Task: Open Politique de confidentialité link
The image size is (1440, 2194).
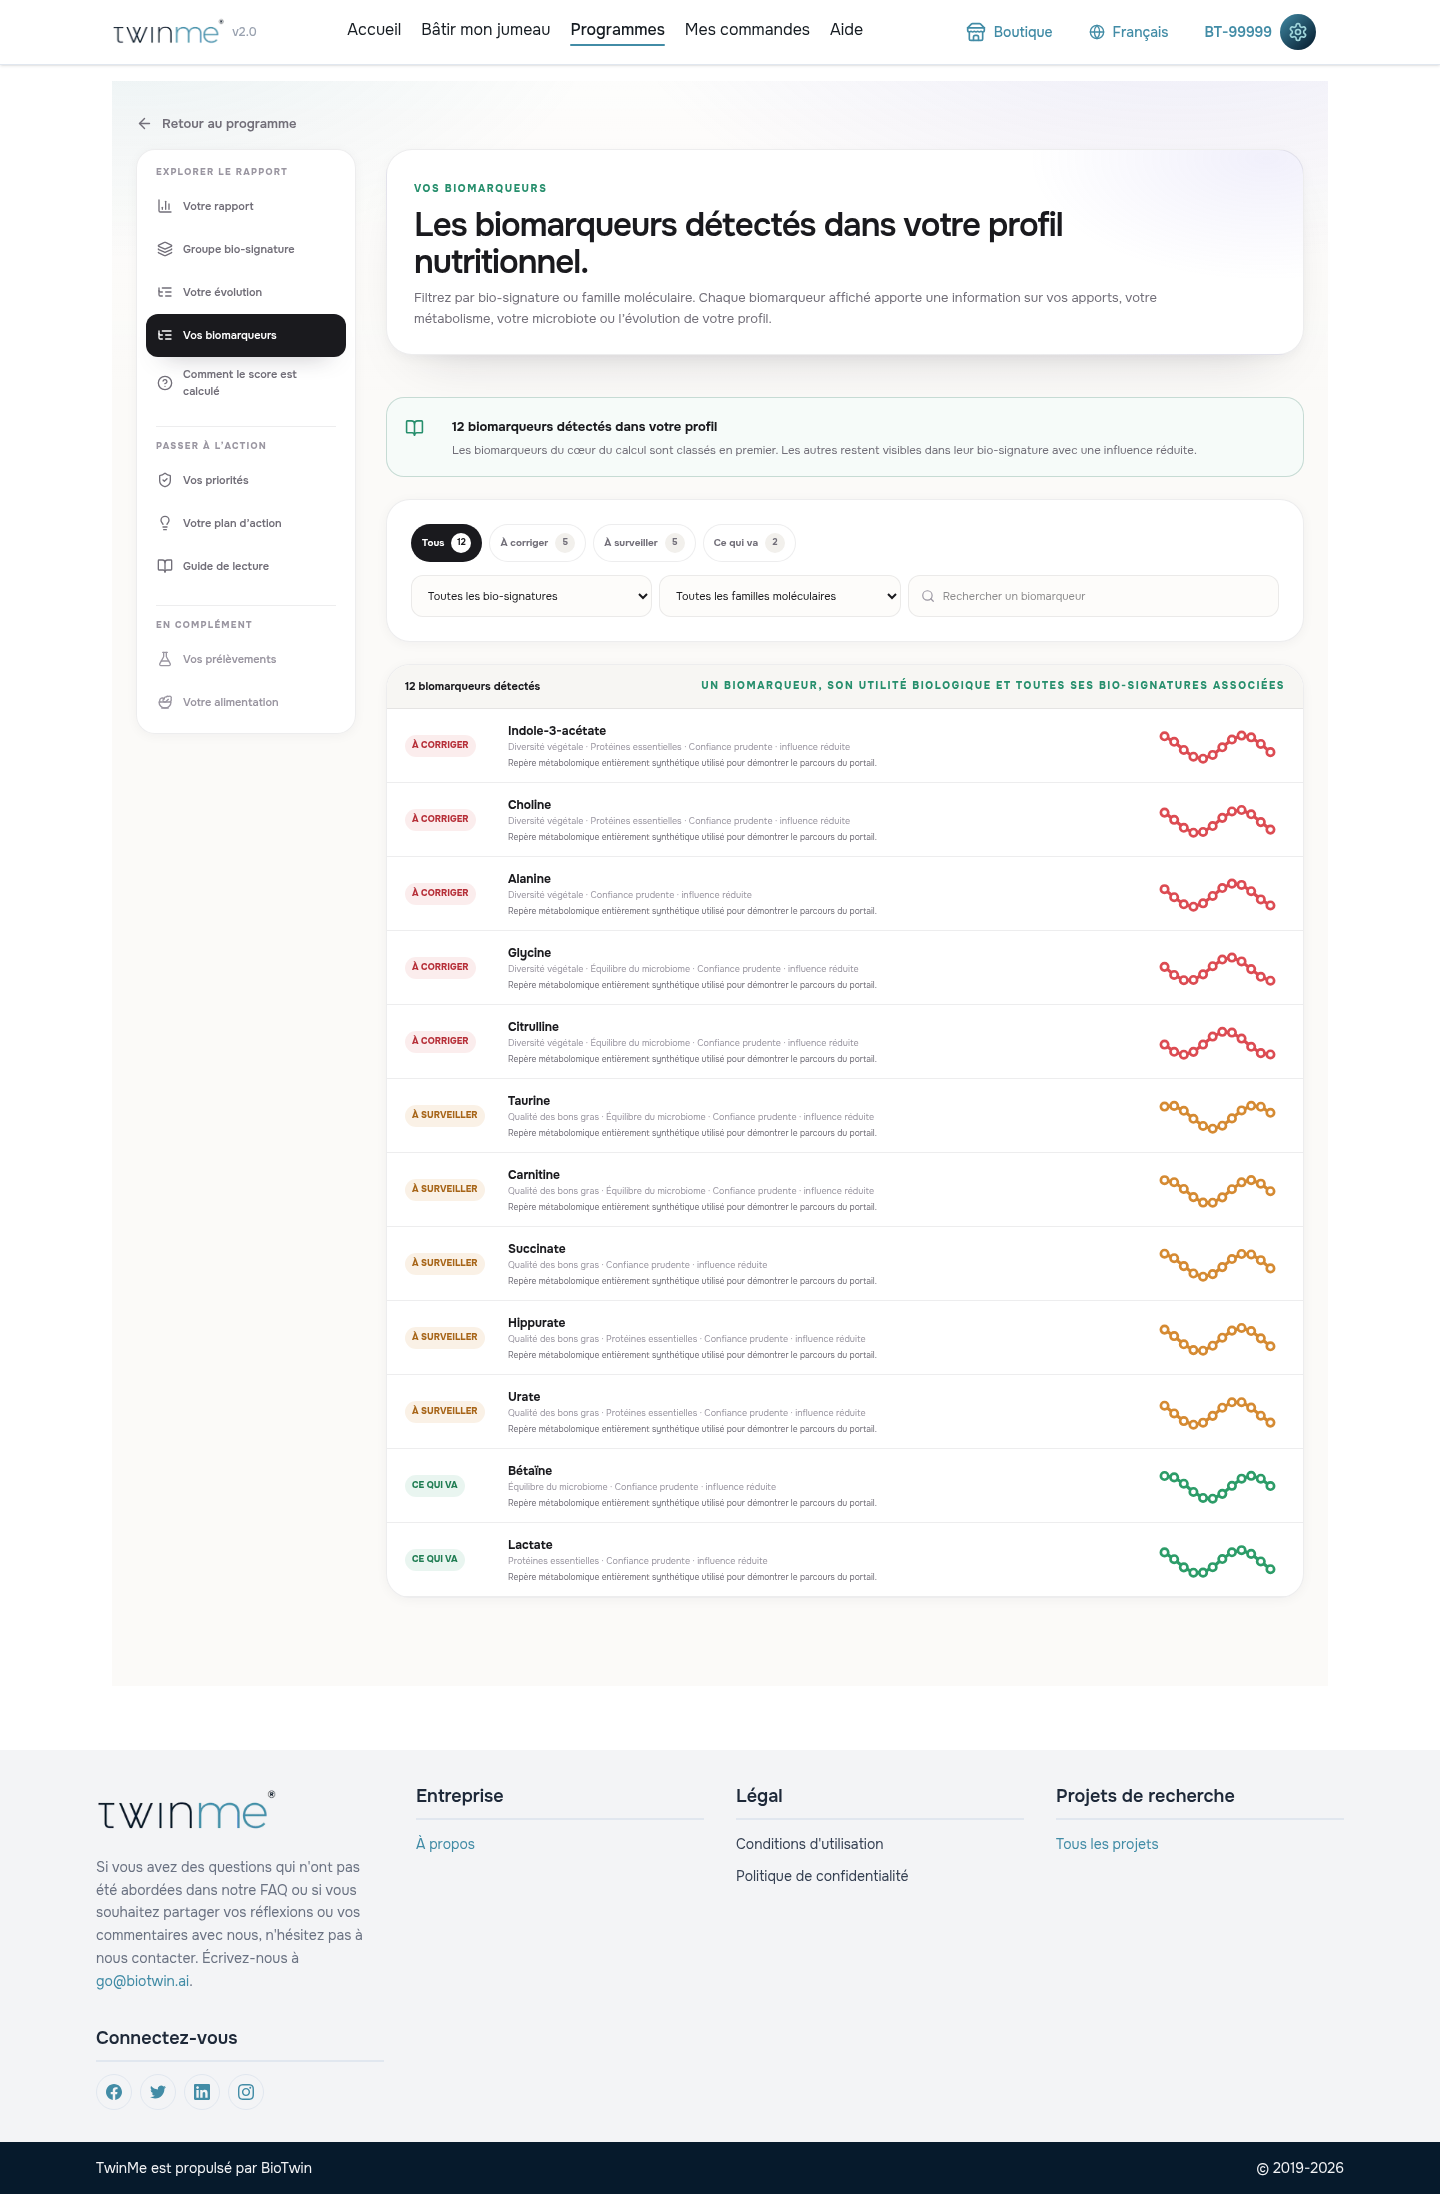Action: [x=822, y=1876]
